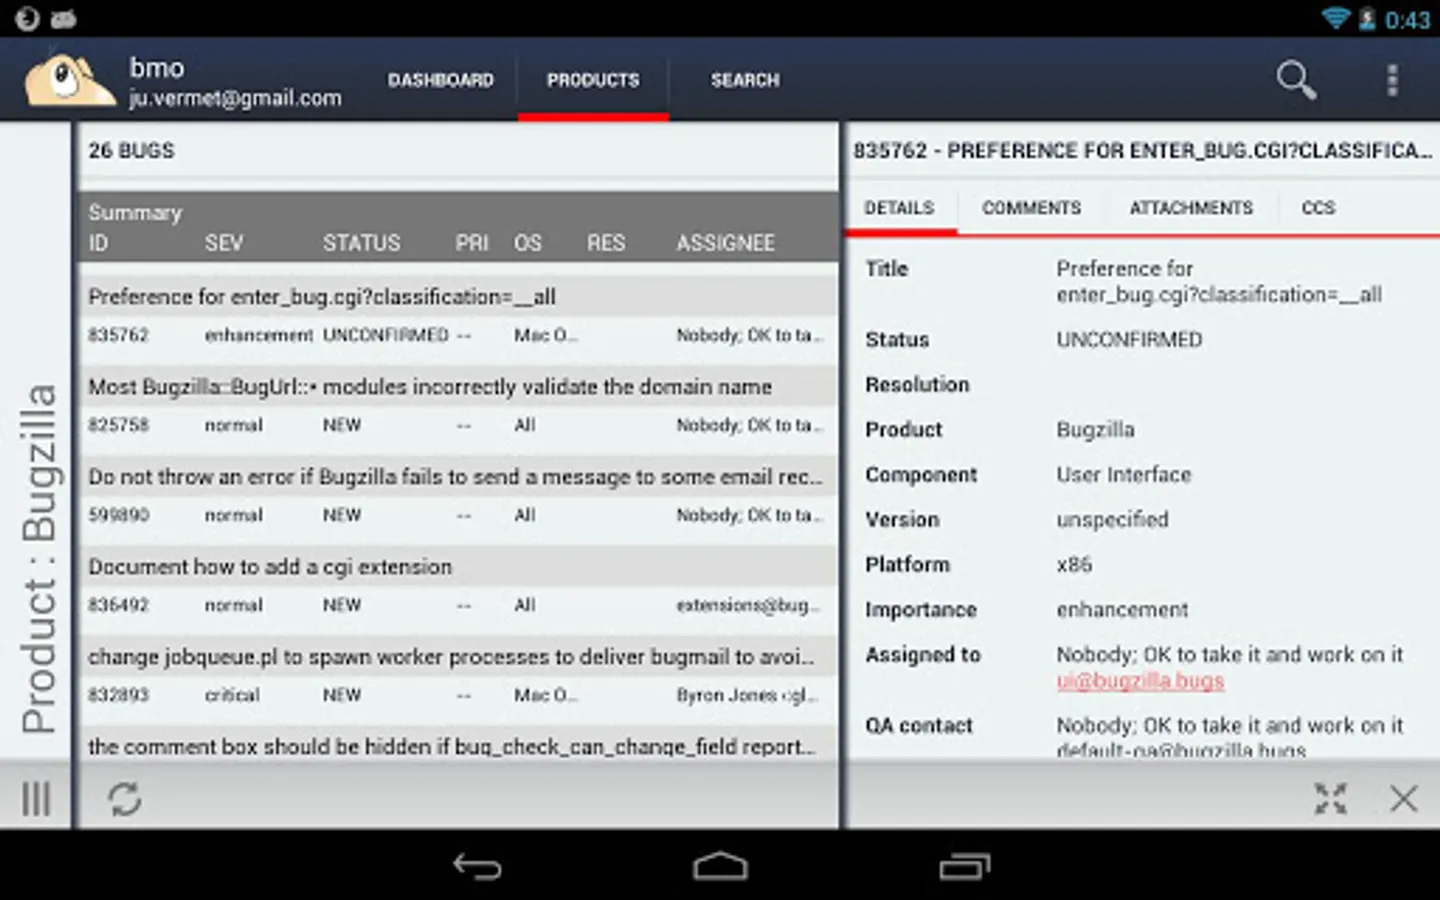Image resolution: width=1440 pixels, height=900 pixels.
Task: Open the search magnifier in the action bar
Action: 1296,80
